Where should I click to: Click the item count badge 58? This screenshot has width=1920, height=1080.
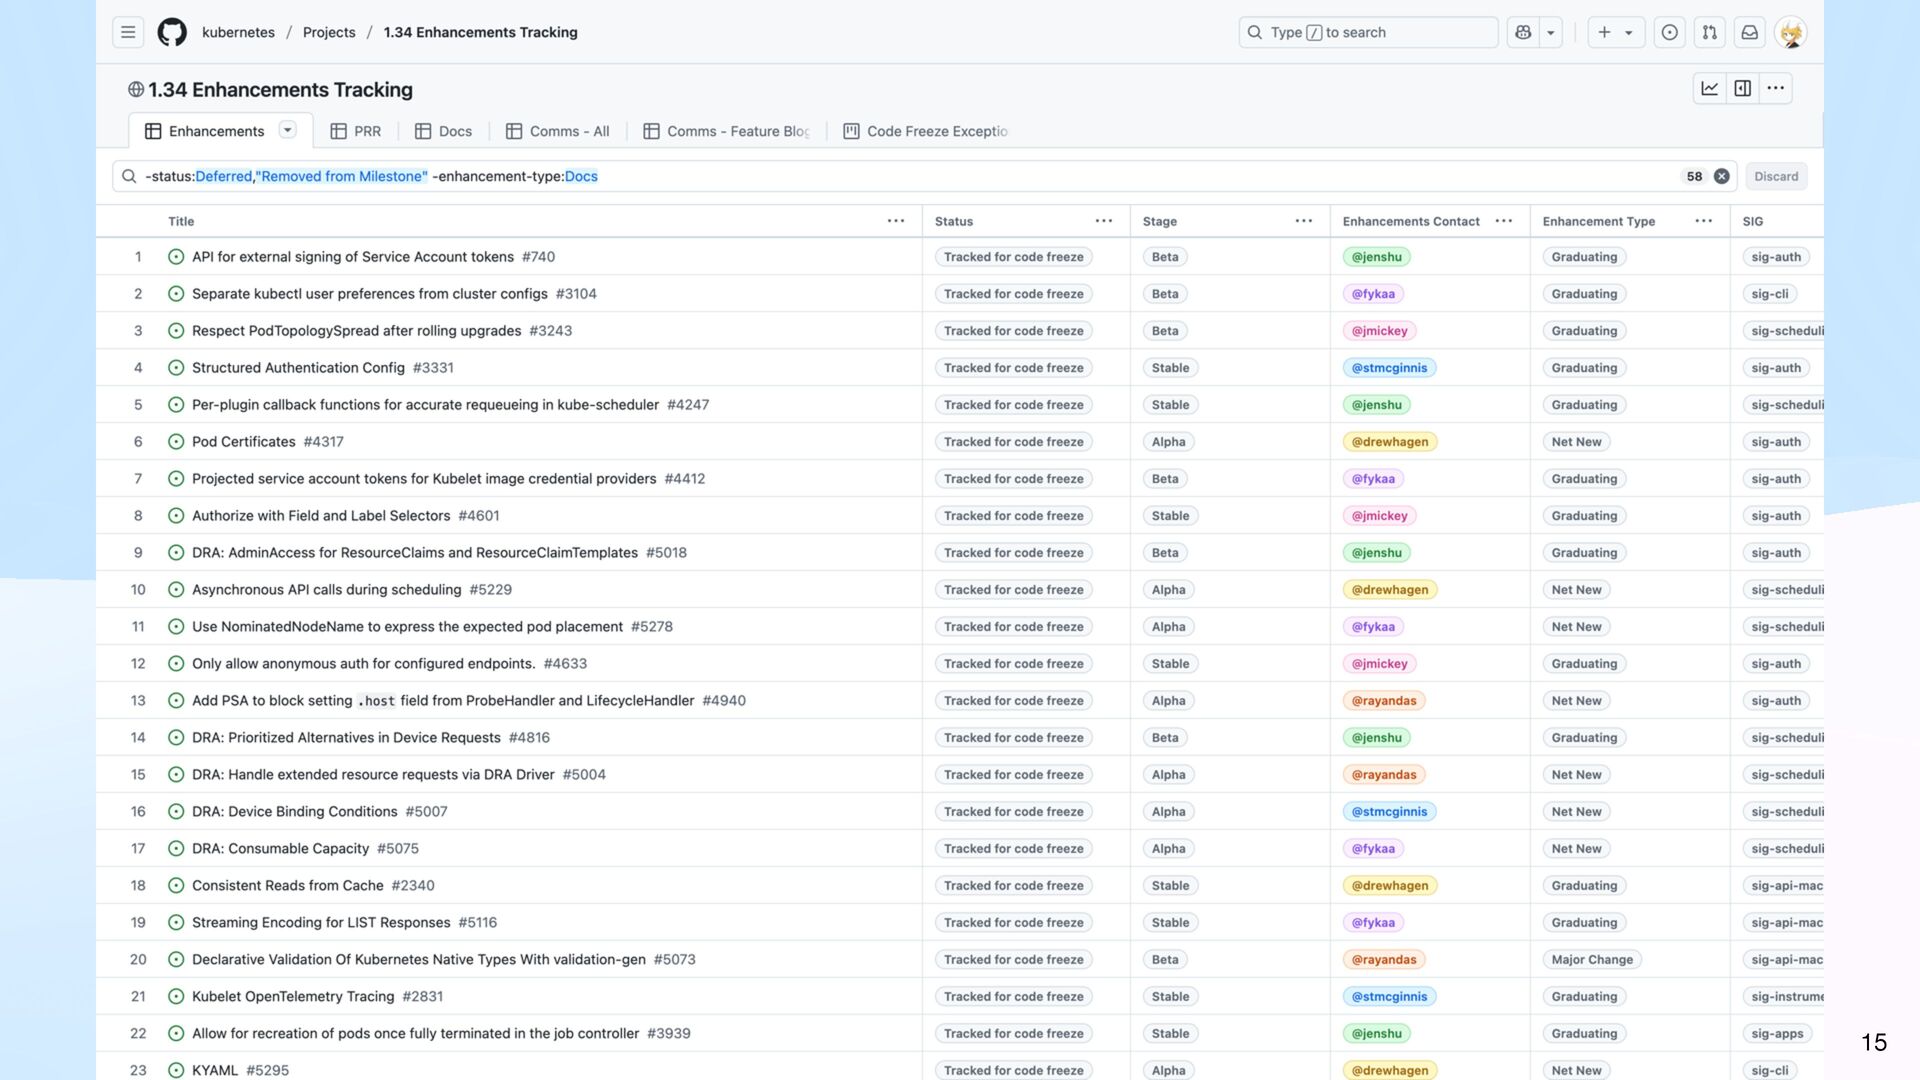pos(1694,176)
